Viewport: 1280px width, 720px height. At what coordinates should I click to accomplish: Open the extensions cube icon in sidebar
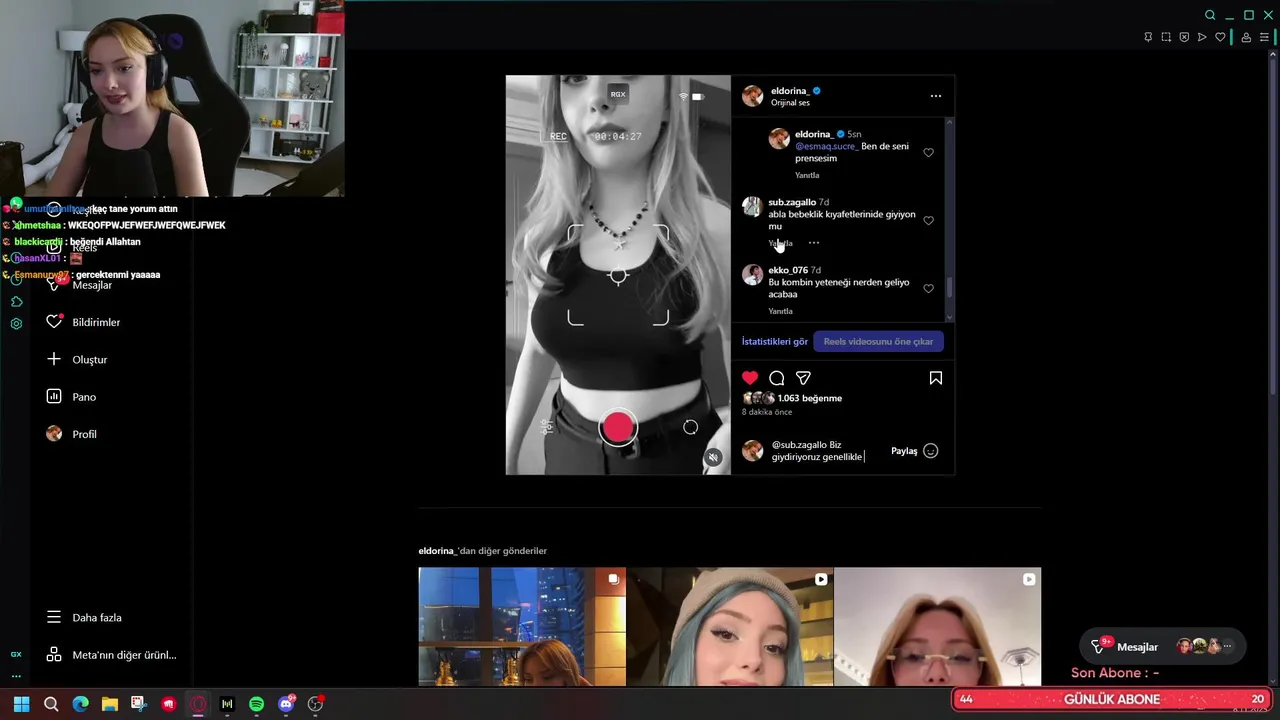(x=16, y=302)
